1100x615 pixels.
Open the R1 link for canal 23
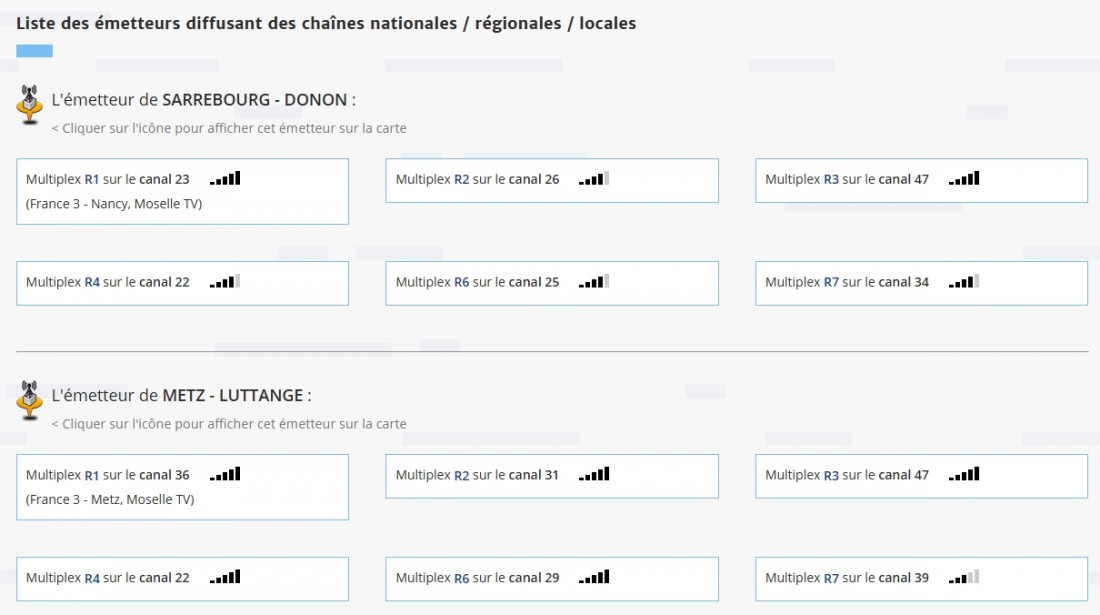tap(92, 180)
